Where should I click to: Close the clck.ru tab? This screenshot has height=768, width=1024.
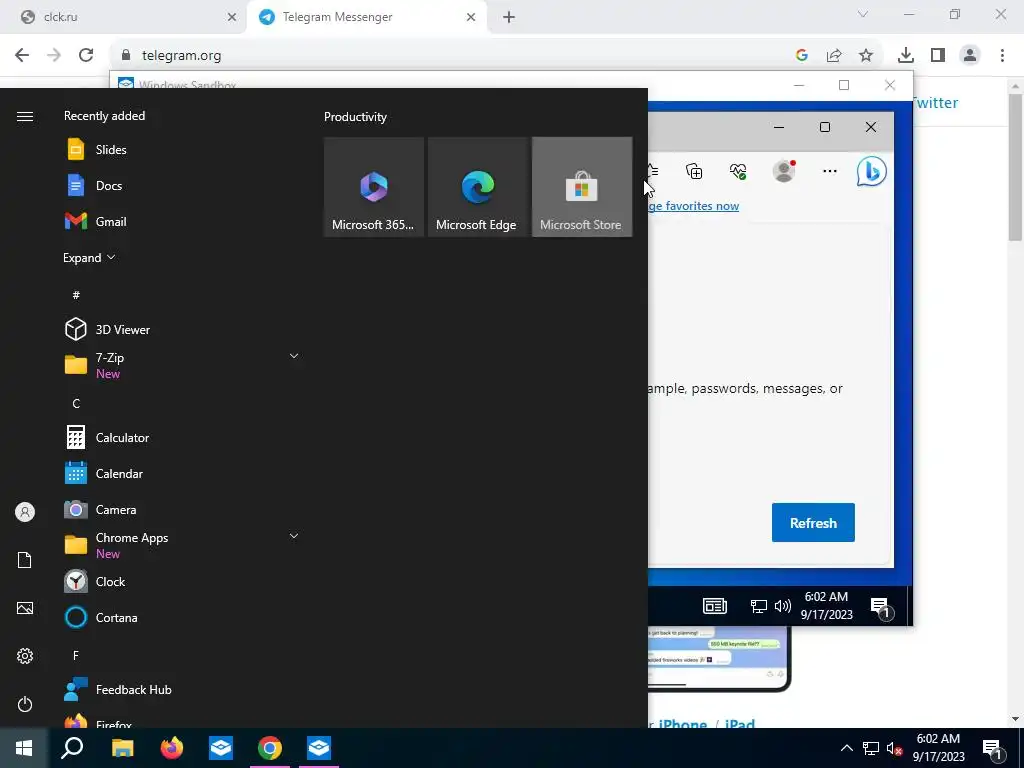[232, 17]
